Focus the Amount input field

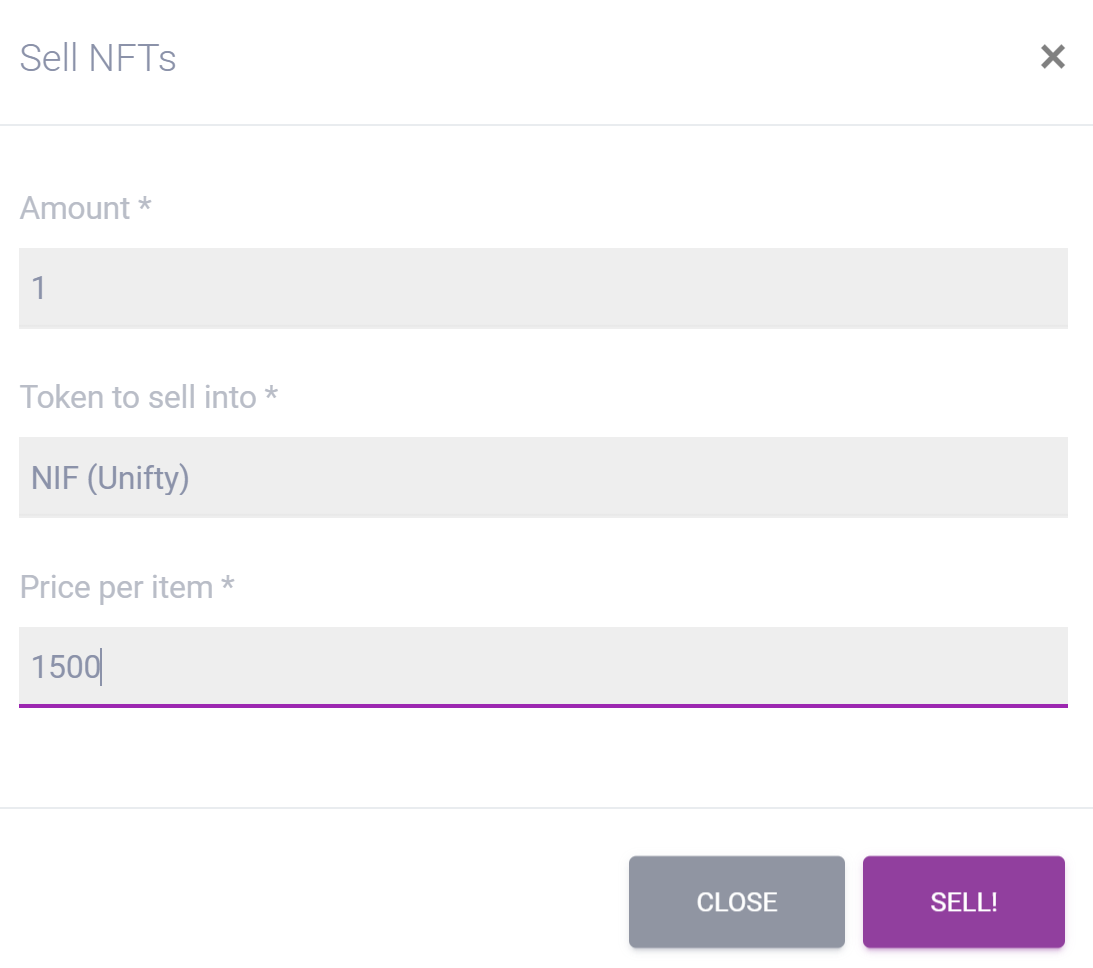(x=543, y=288)
